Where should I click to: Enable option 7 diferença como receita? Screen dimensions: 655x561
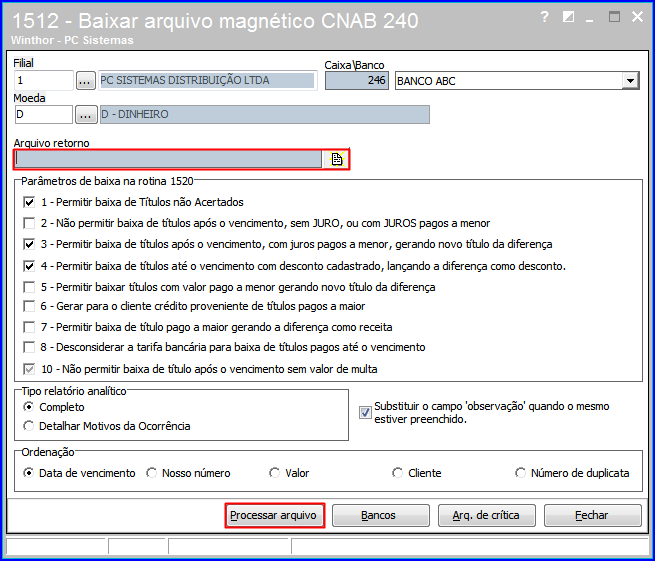pyautogui.click(x=29, y=327)
